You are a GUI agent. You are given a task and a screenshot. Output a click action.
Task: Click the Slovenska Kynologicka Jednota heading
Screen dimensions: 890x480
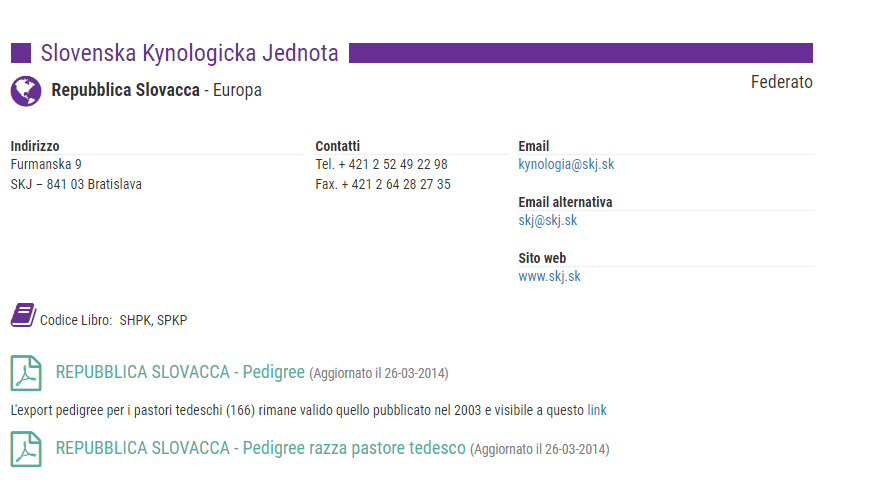(x=190, y=53)
